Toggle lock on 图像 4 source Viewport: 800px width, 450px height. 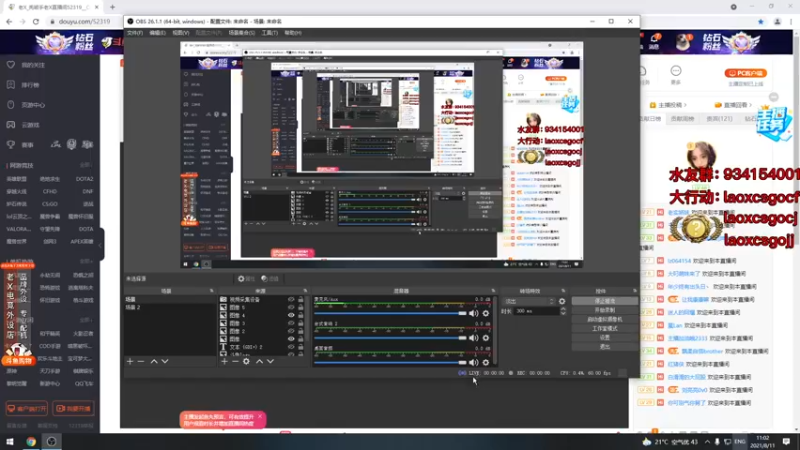pos(301,315)
